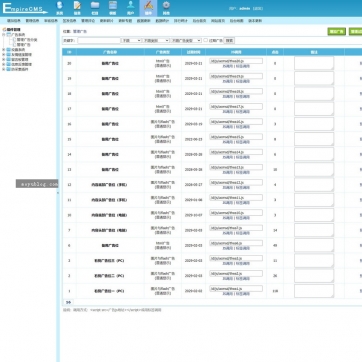The width and height of the screenshot is (362, 362).
Task: Open the 栏目 (Column) folder icon
Action: (x=95, y=8)
